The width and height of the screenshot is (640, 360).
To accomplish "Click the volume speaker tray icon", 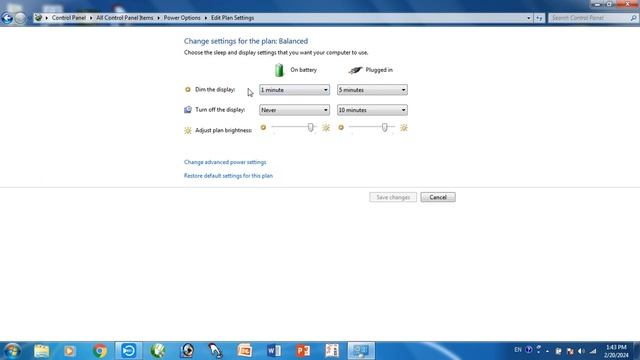I will tap(582, 351).
